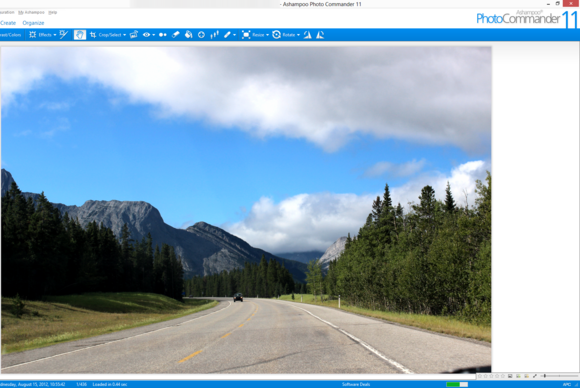The height and width of the screenshot is (388, 580).
Task: Choose the paint bucket fill tool
Action: pos(189,35)
